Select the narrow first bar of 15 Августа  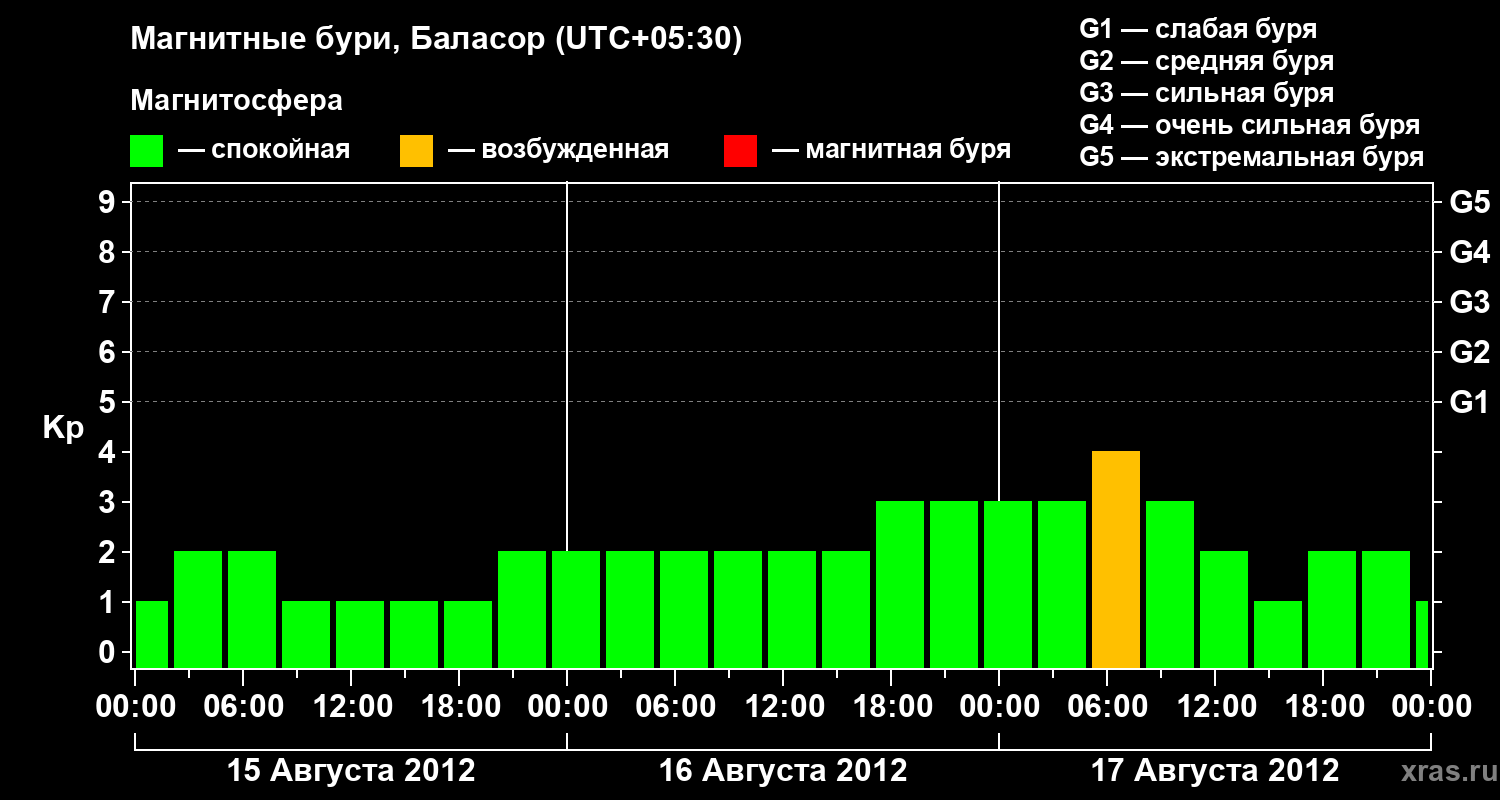pyautogui.click(x=152, y=635)
